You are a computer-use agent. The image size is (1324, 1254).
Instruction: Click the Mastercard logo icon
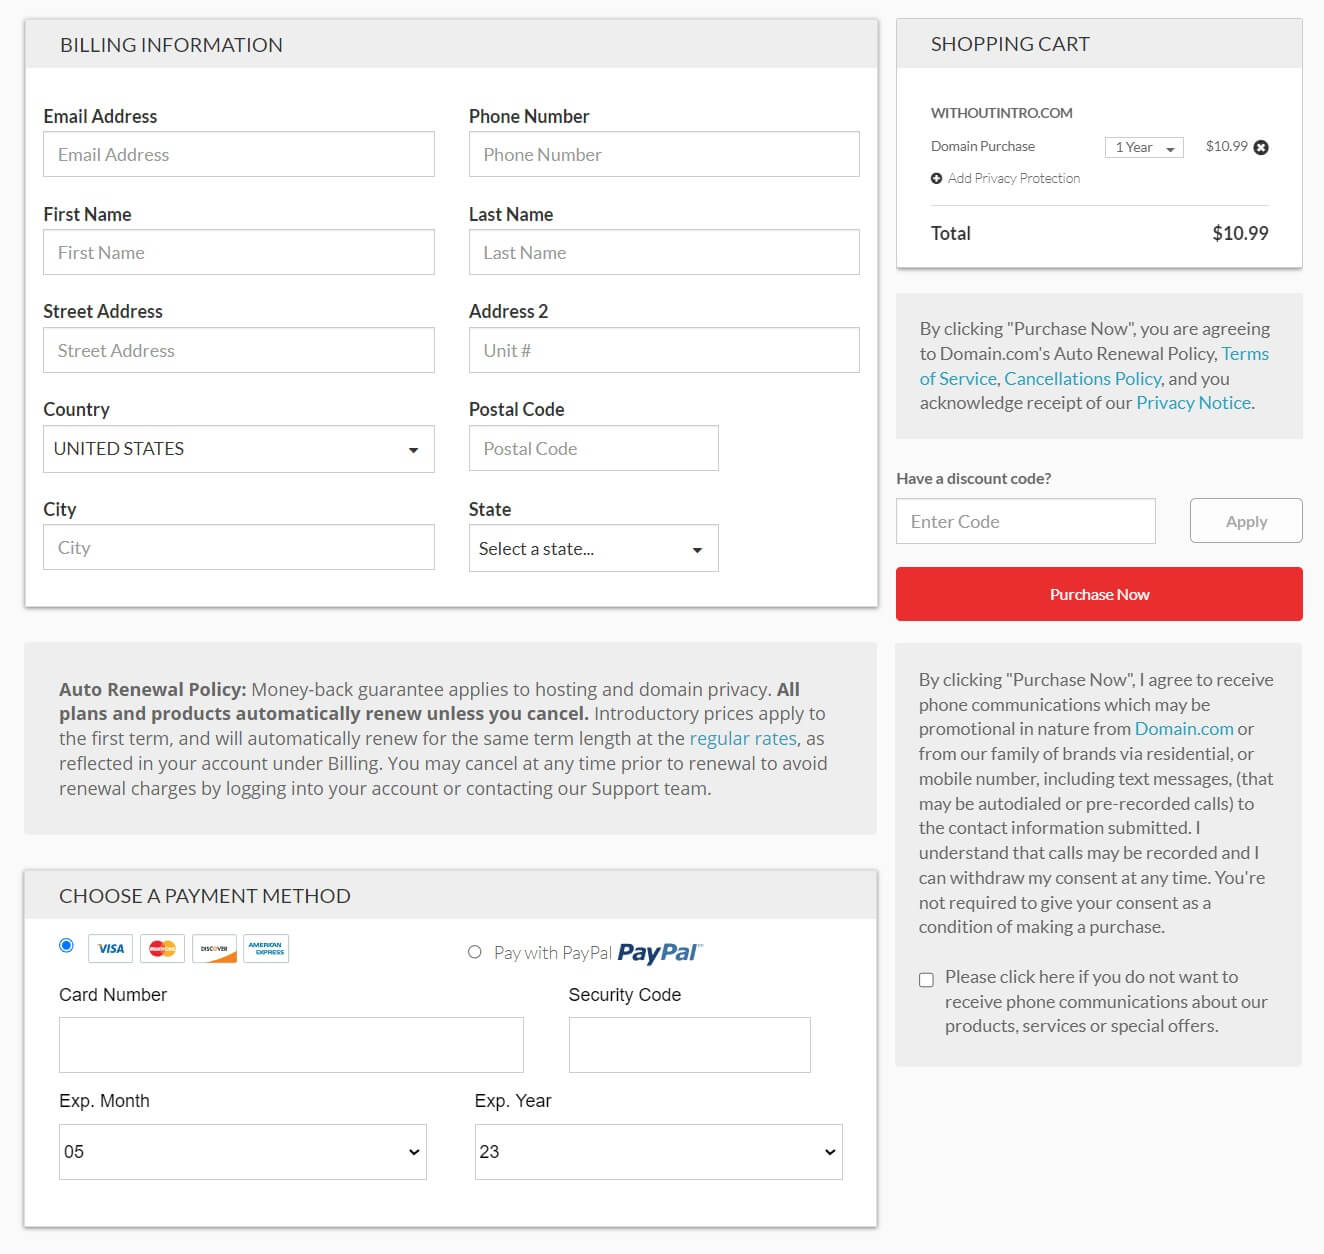point(162,948)
